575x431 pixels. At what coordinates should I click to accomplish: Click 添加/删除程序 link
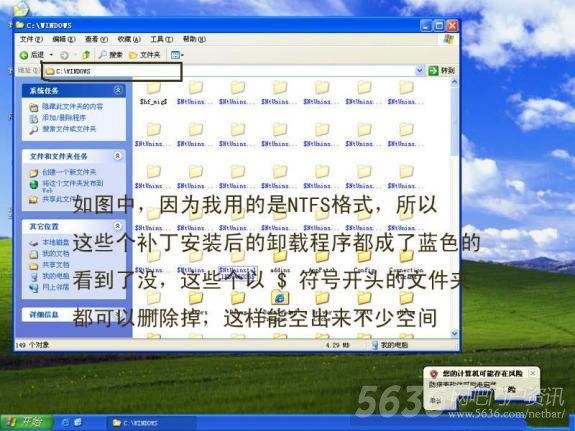[x=64, y=117]
